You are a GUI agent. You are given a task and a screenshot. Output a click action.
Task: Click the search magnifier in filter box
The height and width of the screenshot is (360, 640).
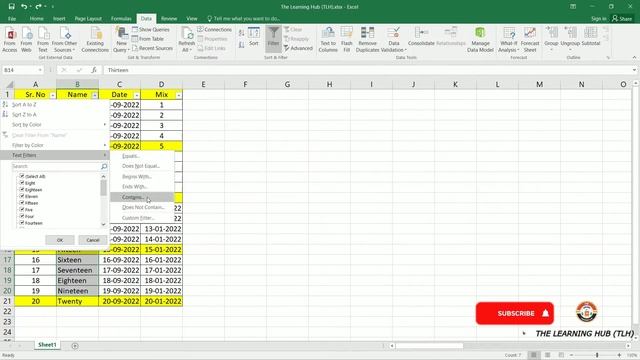pos(104,166)
